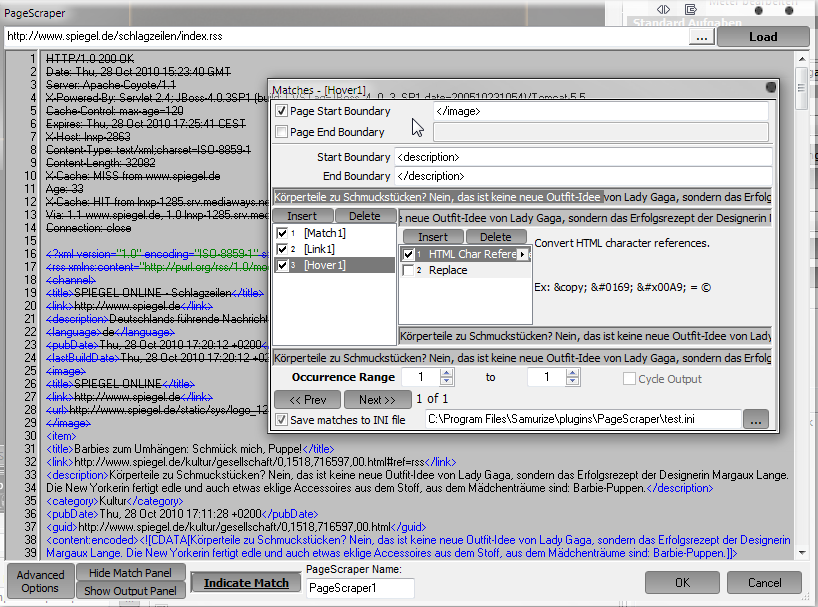Image resolution: width=818 pixels, height=607 pixels.
Task: Toggle Save matches to INI file
Action: [x=282, y=420]
